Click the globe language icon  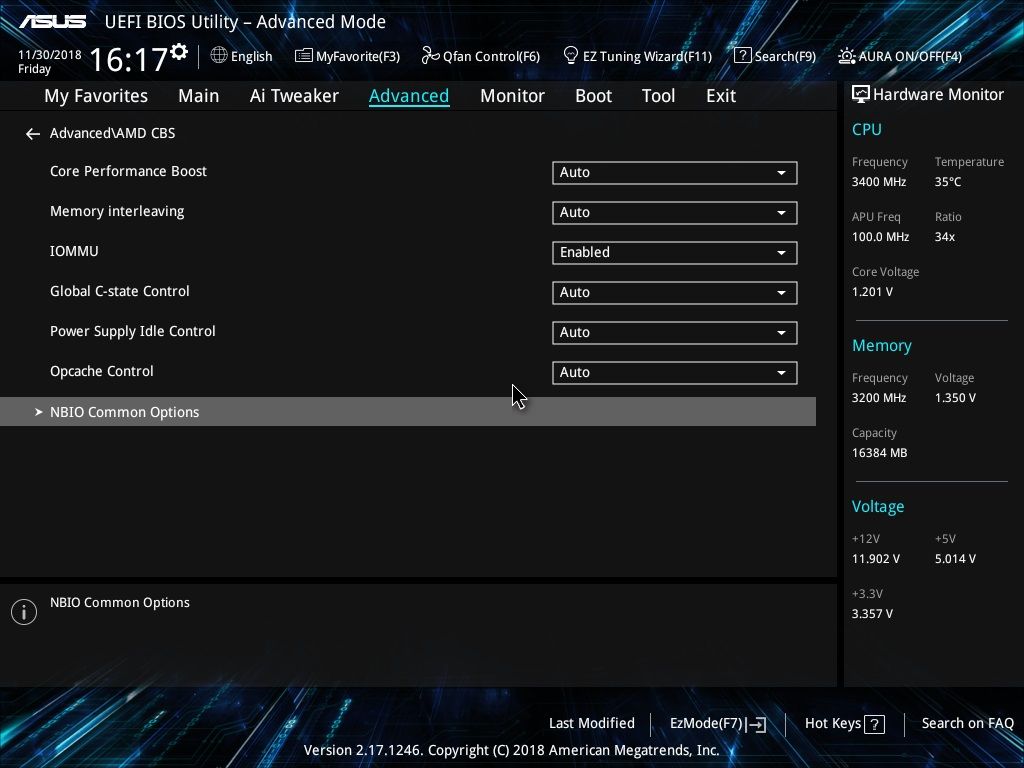click(x=219, y=56)
